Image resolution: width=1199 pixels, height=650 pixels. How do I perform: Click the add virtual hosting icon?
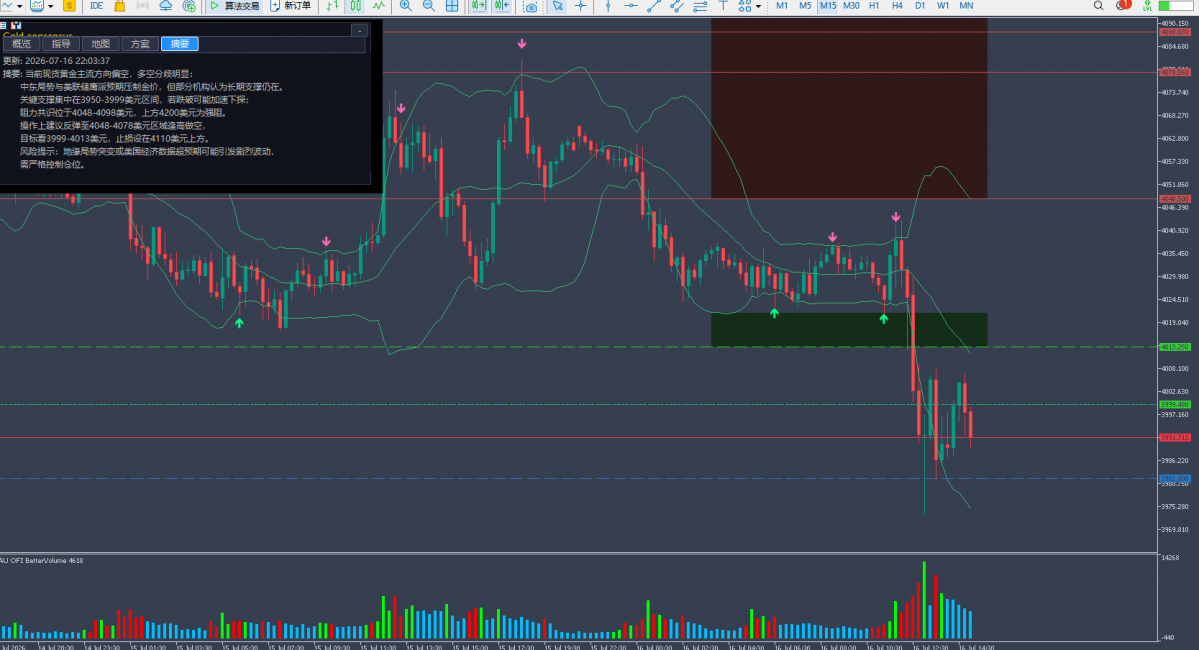189,6
